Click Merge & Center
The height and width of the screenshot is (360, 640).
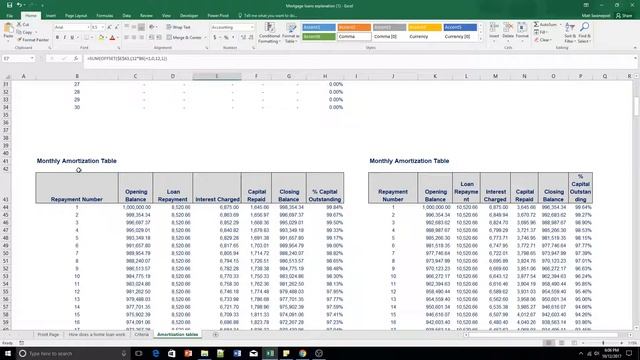click(184, 38)
